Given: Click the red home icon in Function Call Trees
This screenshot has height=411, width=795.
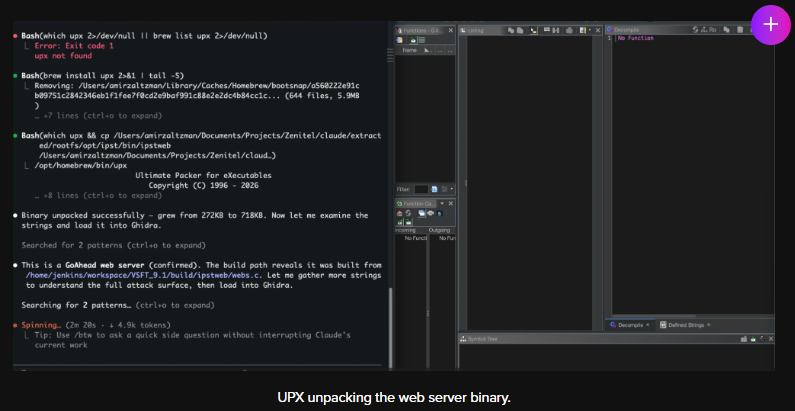Looking at the screenshot, I should click(x=400, y=213).
